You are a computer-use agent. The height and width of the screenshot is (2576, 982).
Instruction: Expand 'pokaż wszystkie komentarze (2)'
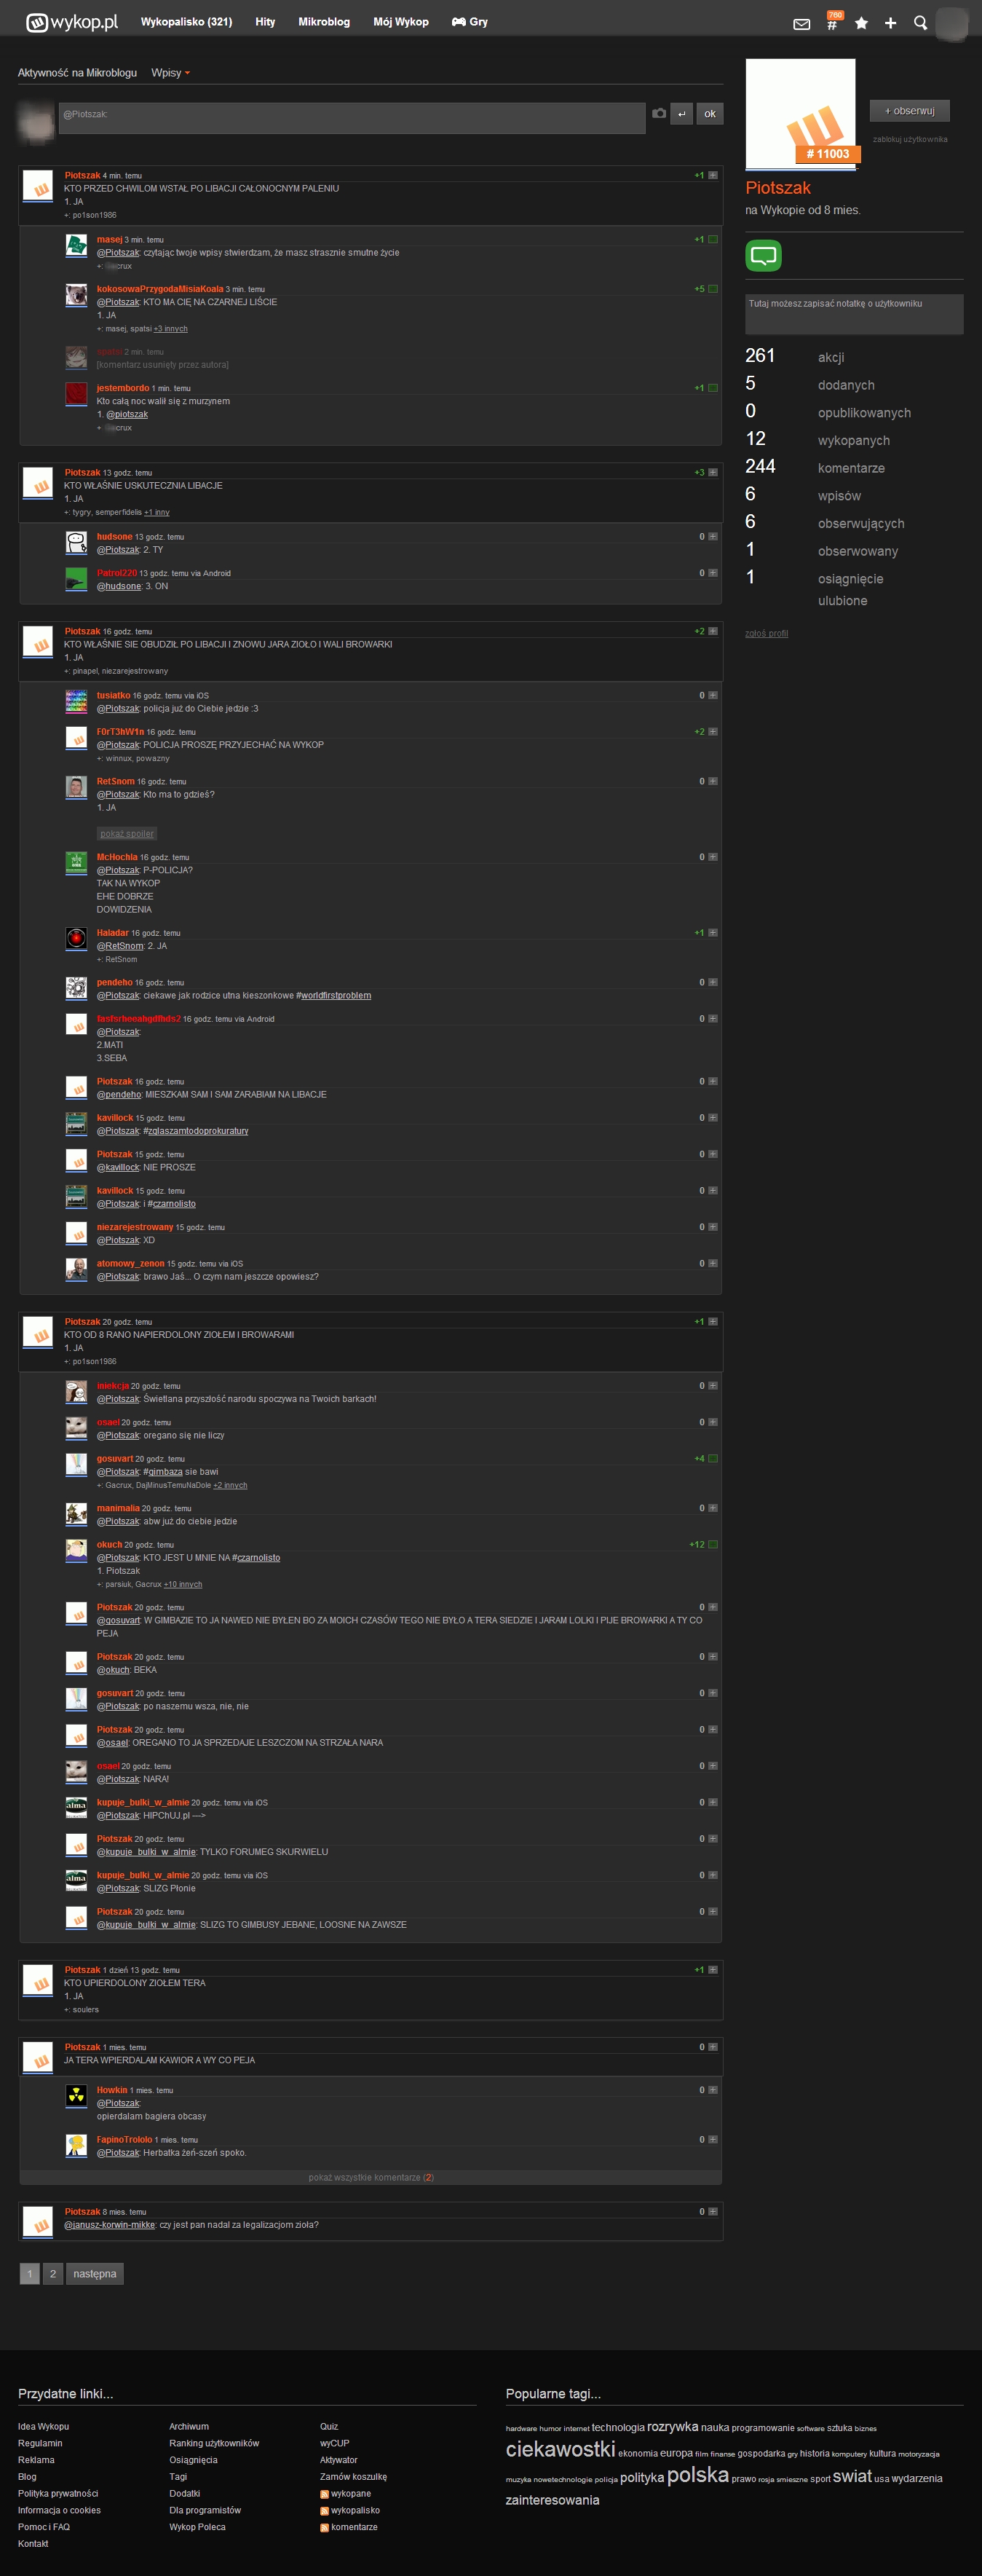(371, 2177)
